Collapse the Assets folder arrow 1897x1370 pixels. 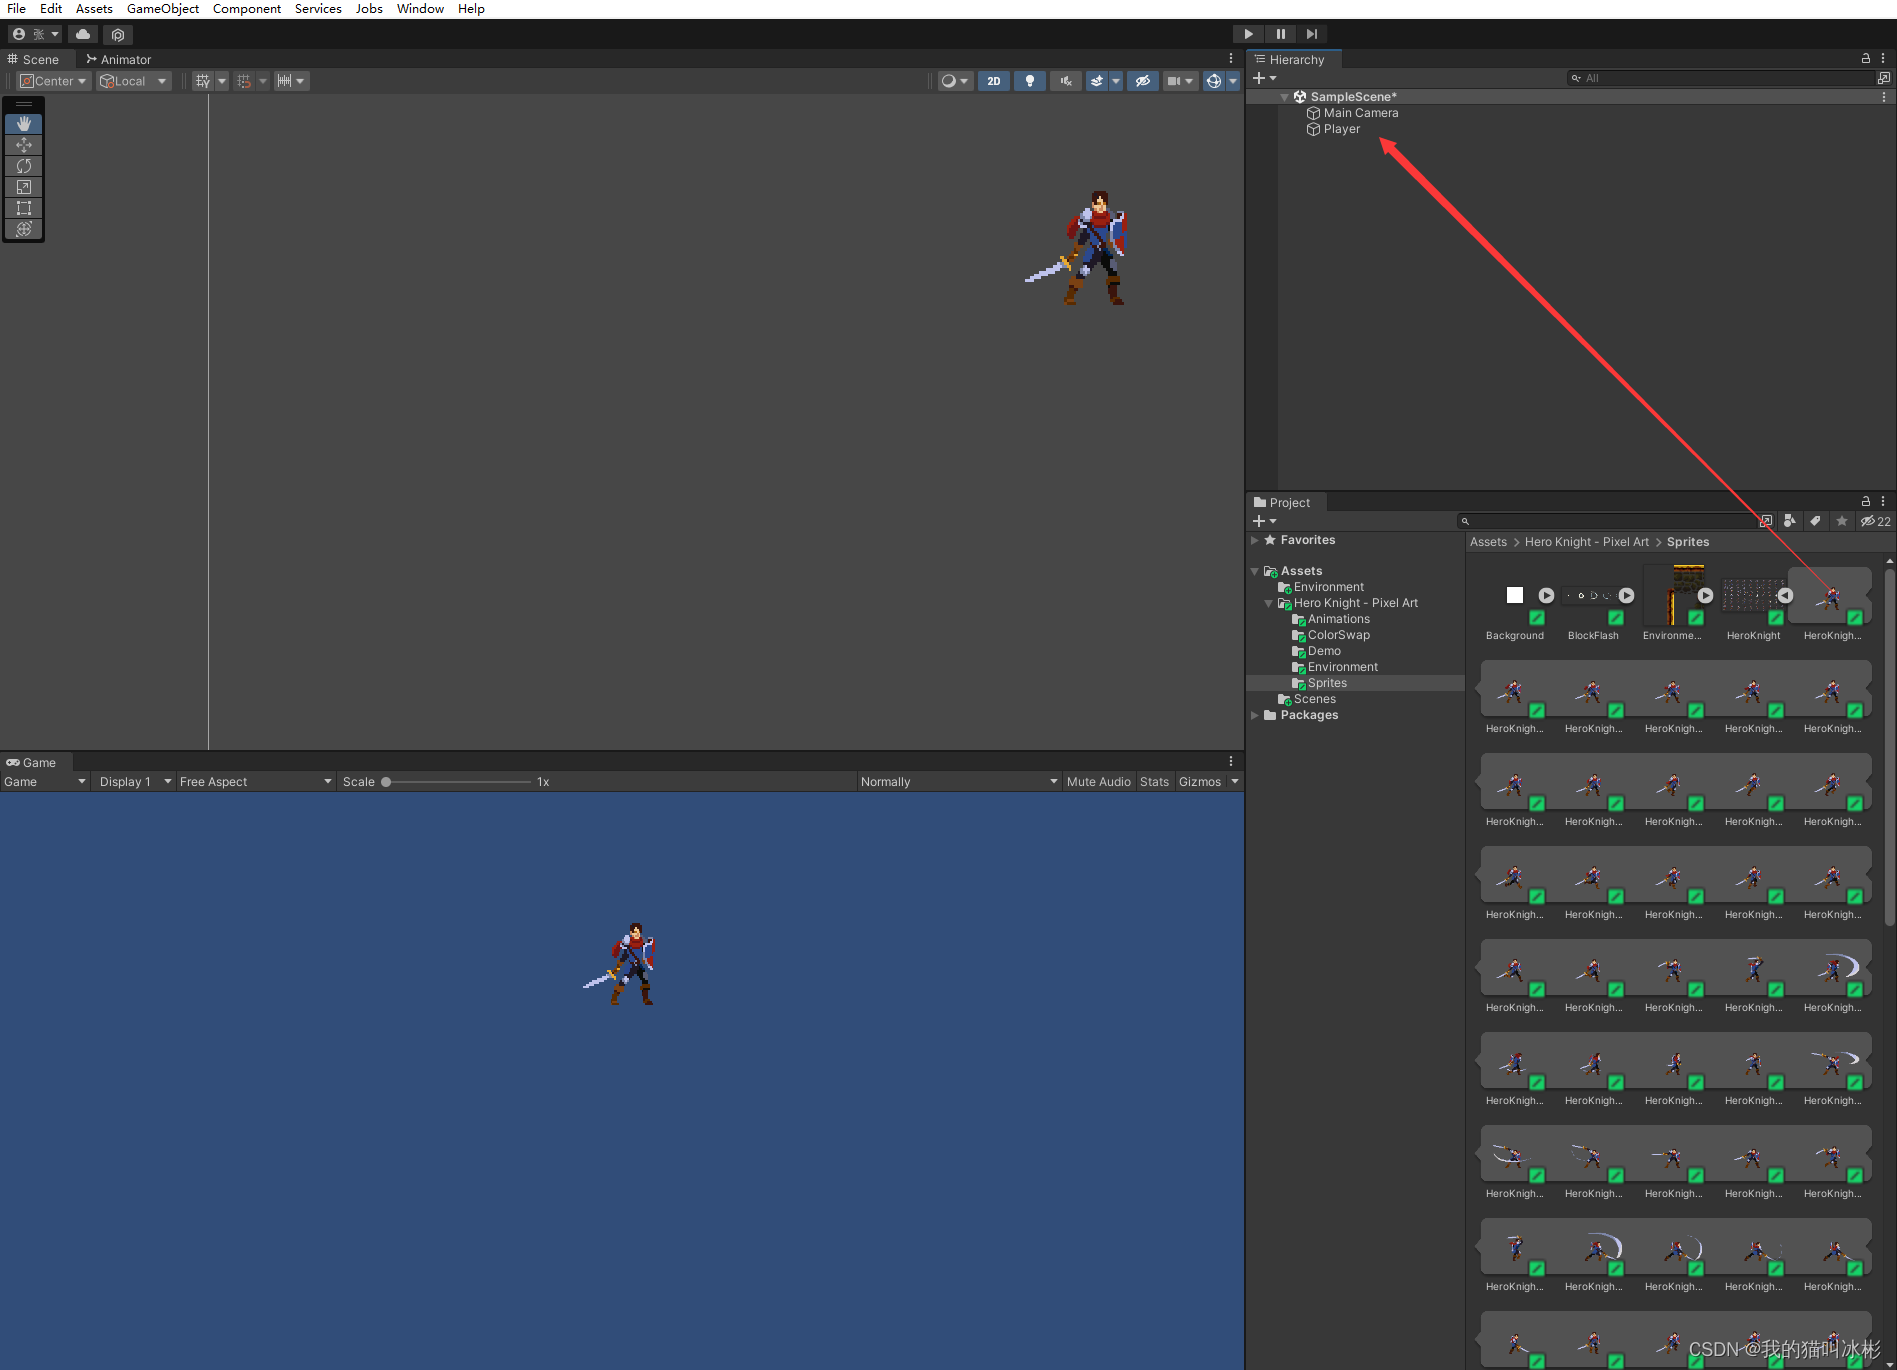point(1255,571)
